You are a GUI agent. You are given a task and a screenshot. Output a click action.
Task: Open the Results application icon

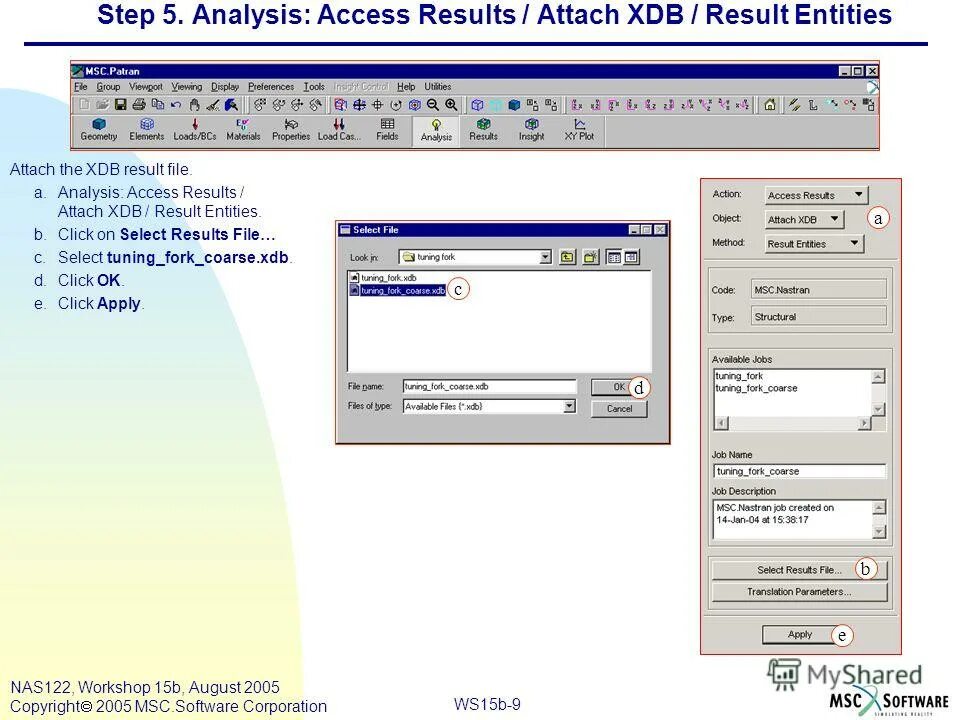483,128
